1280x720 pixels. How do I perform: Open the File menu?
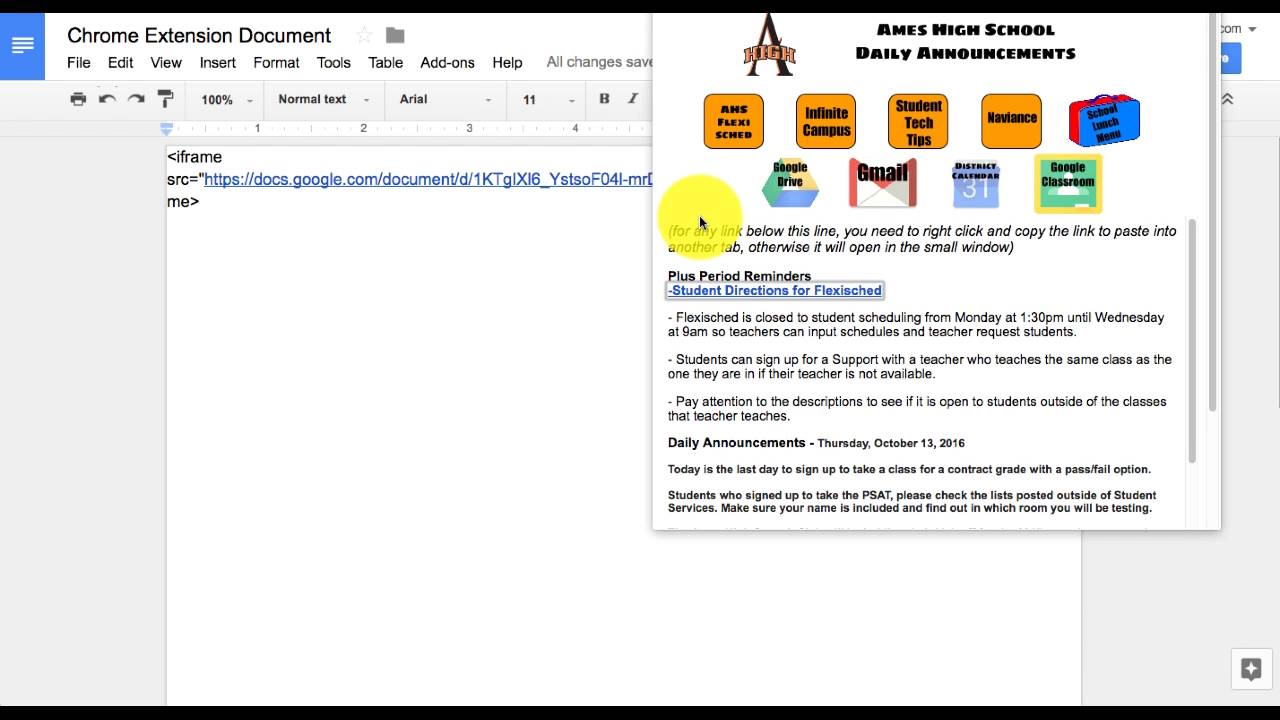tap(79, 62)
